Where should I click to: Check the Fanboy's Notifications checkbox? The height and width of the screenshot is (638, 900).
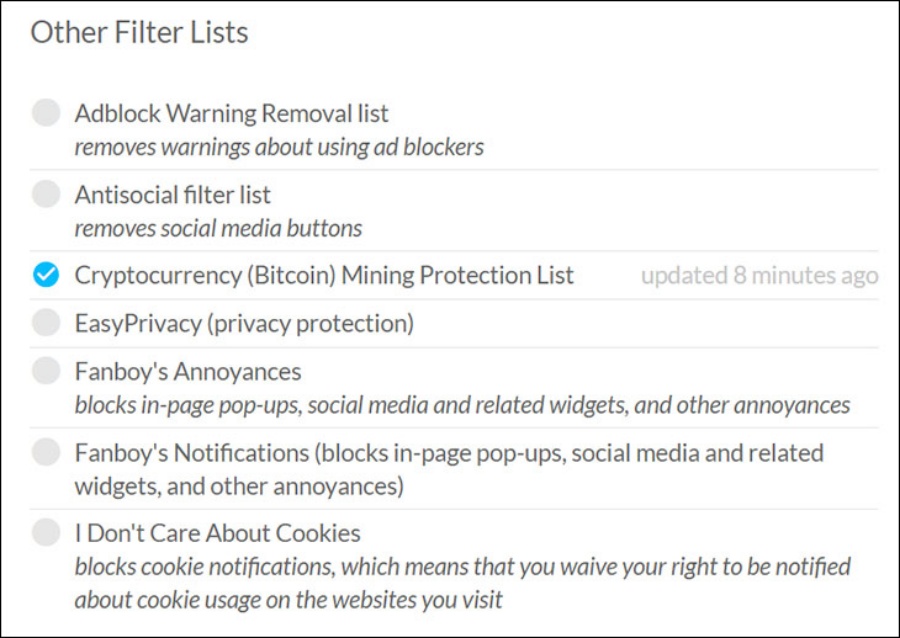(46, 453)
